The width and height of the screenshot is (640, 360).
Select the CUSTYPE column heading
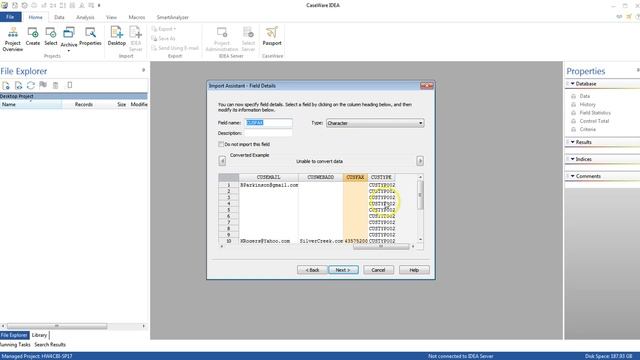coord(381,177)
